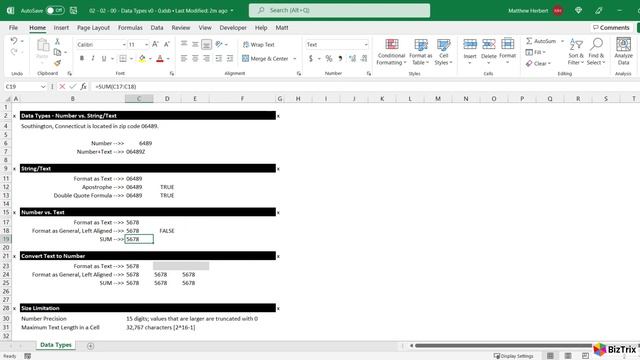
Task: Apply the red Font Color
Action: [160, 59]
